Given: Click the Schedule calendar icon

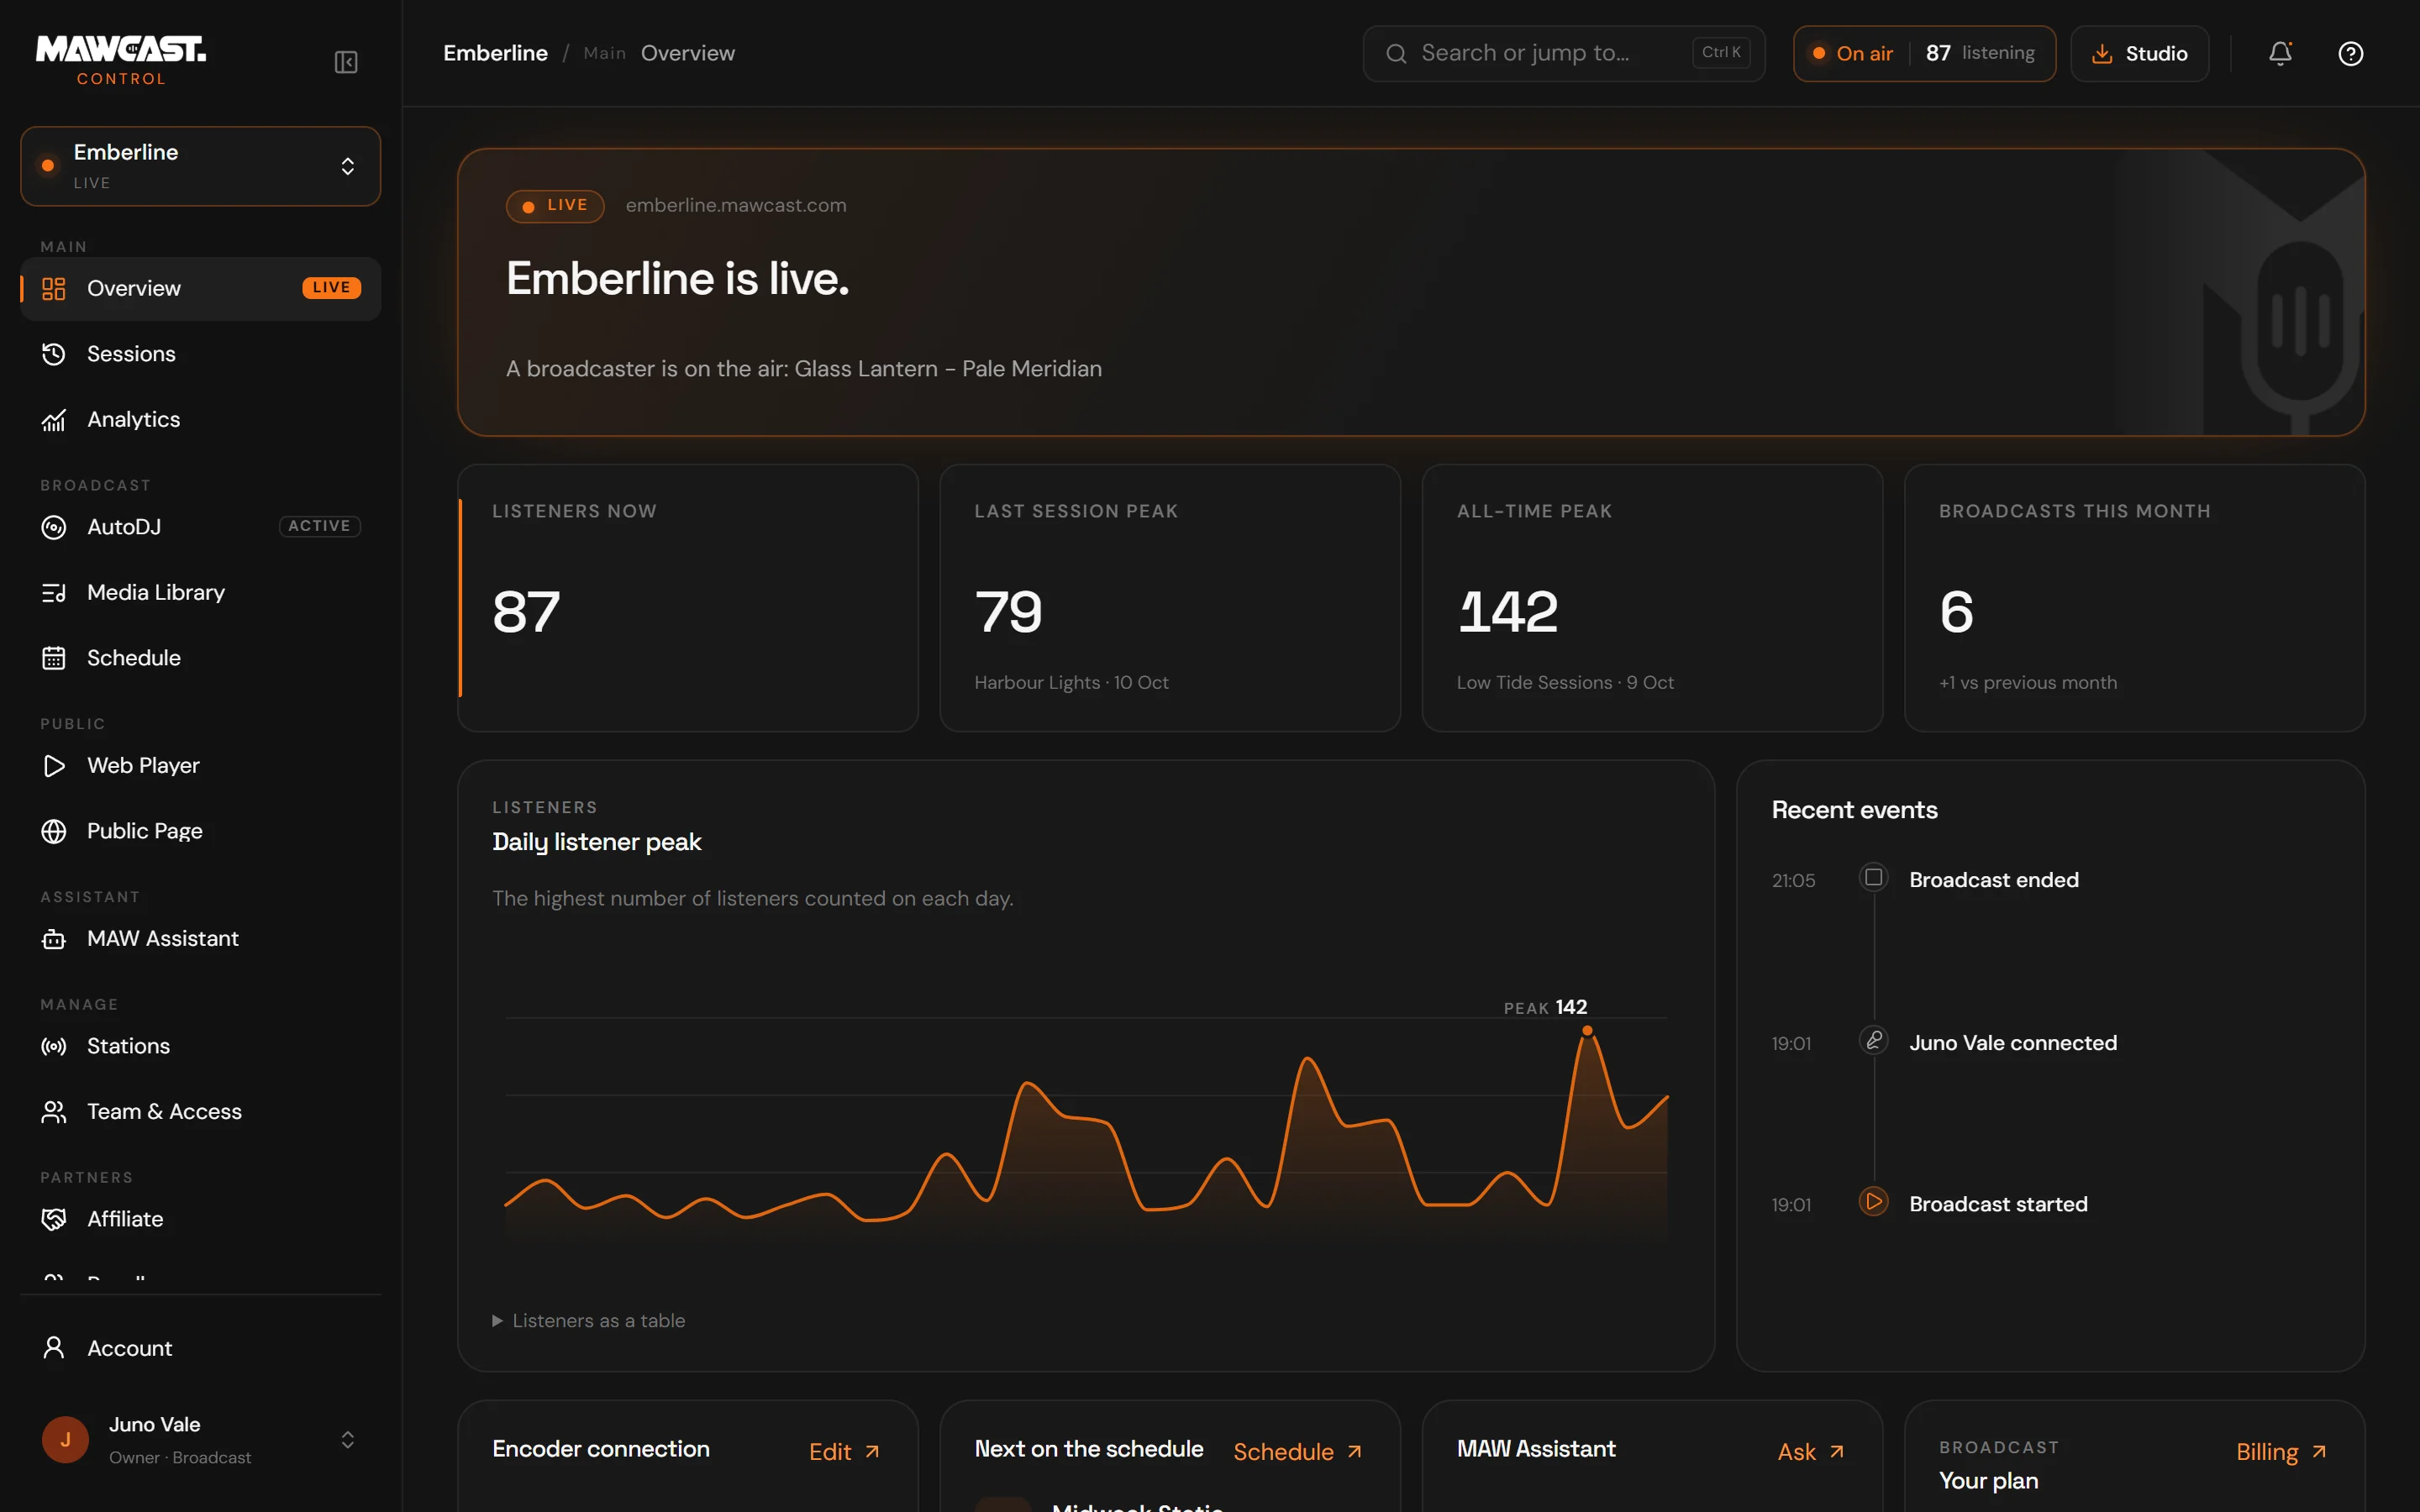Looking at the screenshot, I should (x=54, y=658).
